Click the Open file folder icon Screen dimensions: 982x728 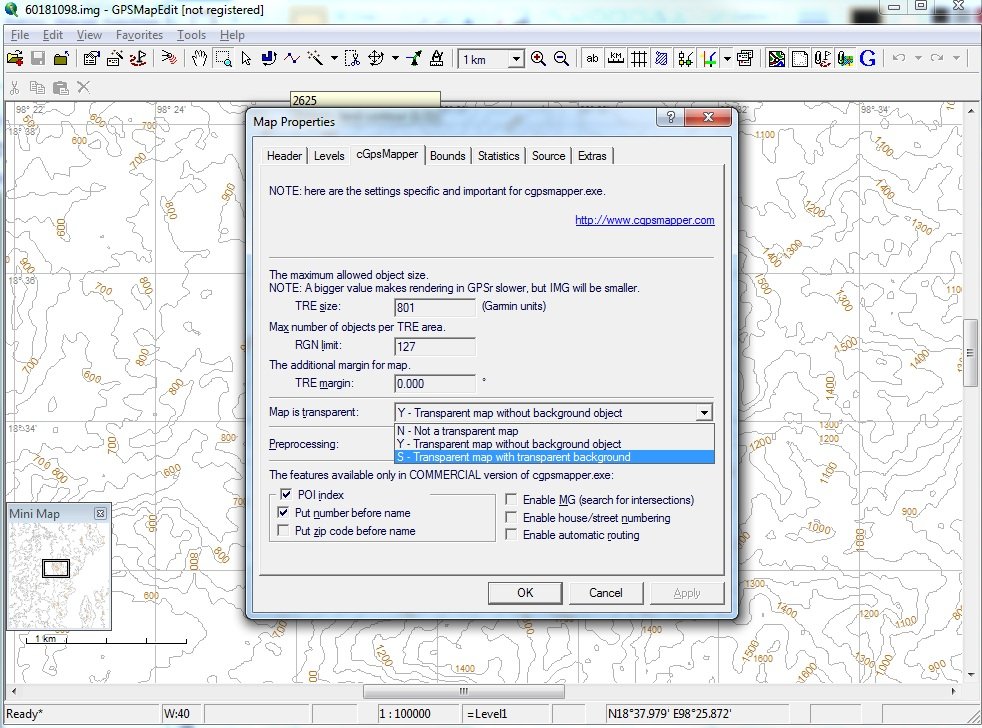pyautogui.click(x=15, y=59)
